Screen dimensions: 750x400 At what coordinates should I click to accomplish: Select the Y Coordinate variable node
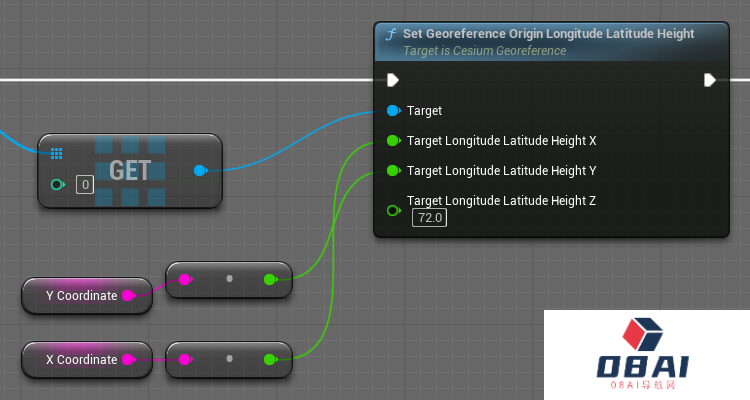(x=80, y=296)
